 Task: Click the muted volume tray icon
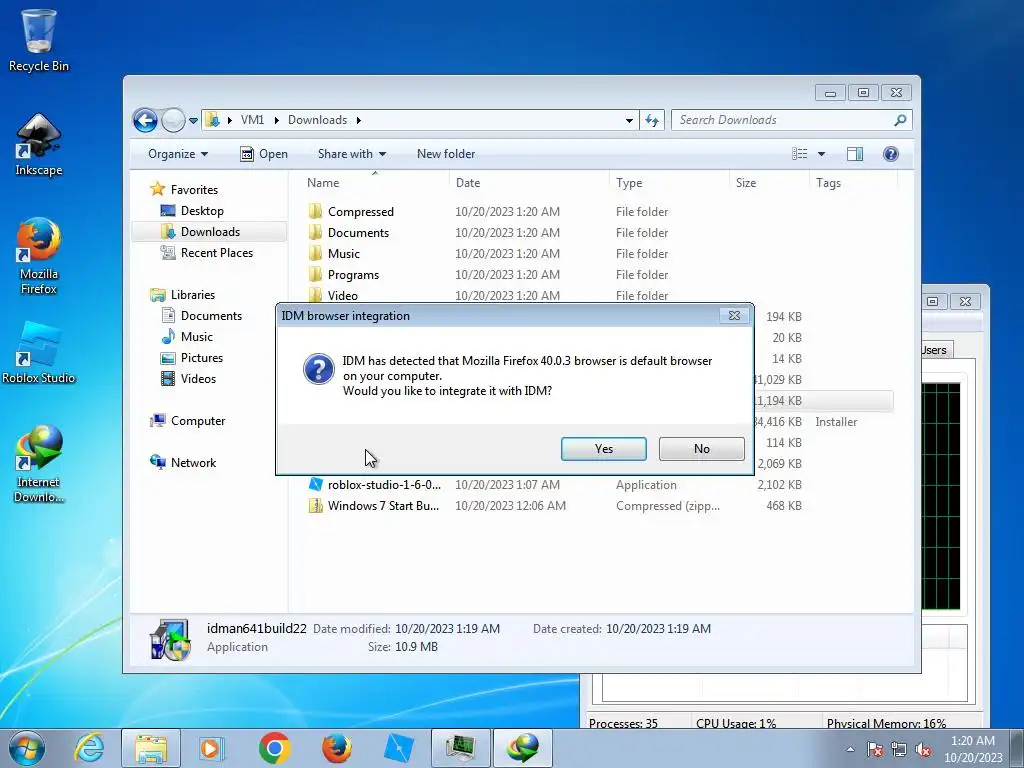923,750
